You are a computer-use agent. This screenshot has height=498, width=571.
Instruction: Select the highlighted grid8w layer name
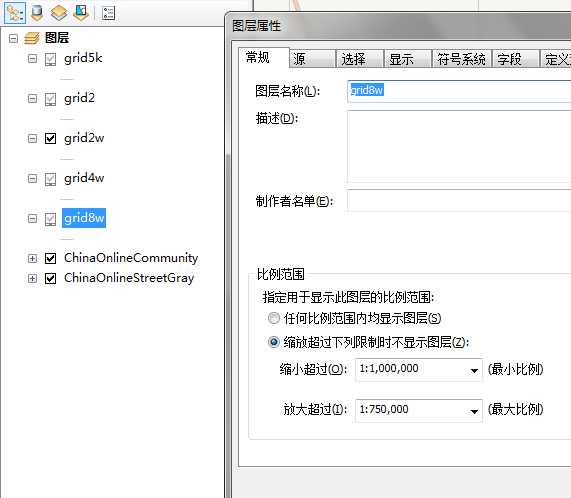click(84, 218)
